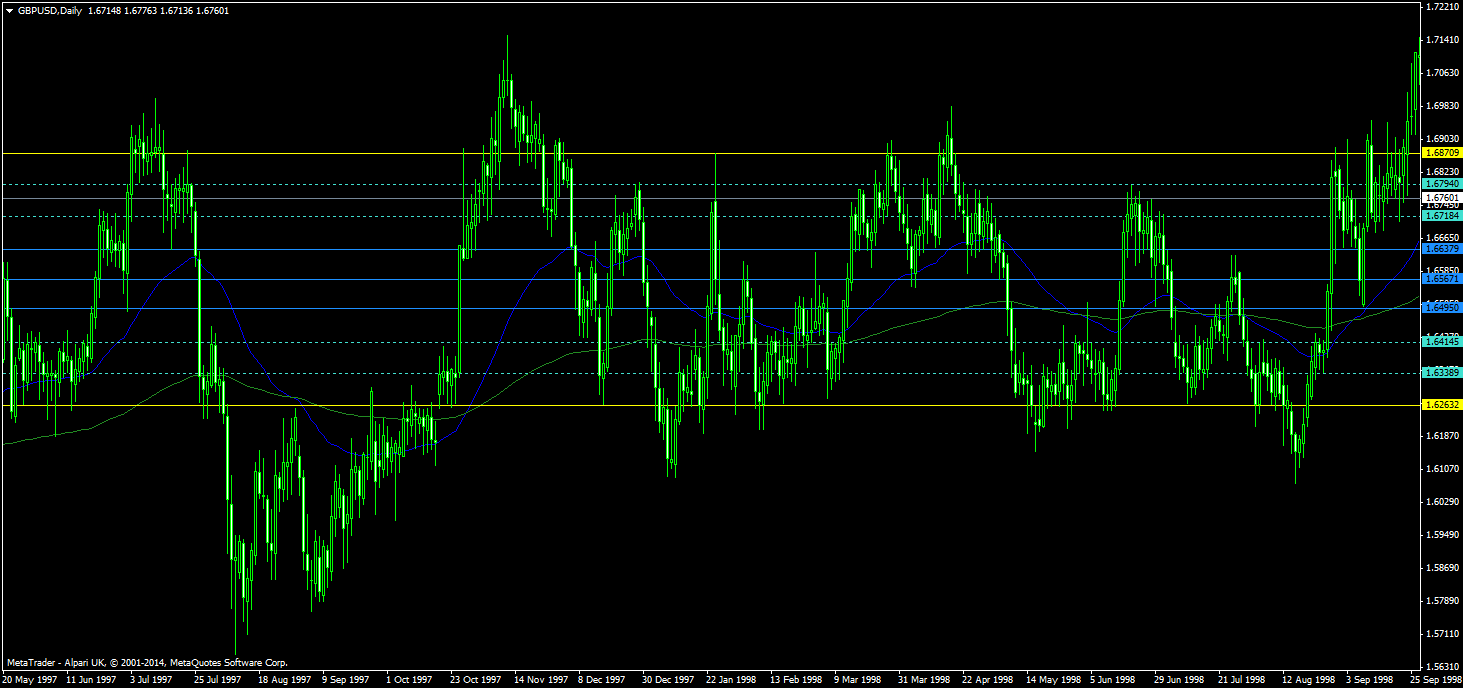Click the MetaTrader - Alpari UK copyright text
Viewport: 1463px width, 688px height.
tap(147, 662)
